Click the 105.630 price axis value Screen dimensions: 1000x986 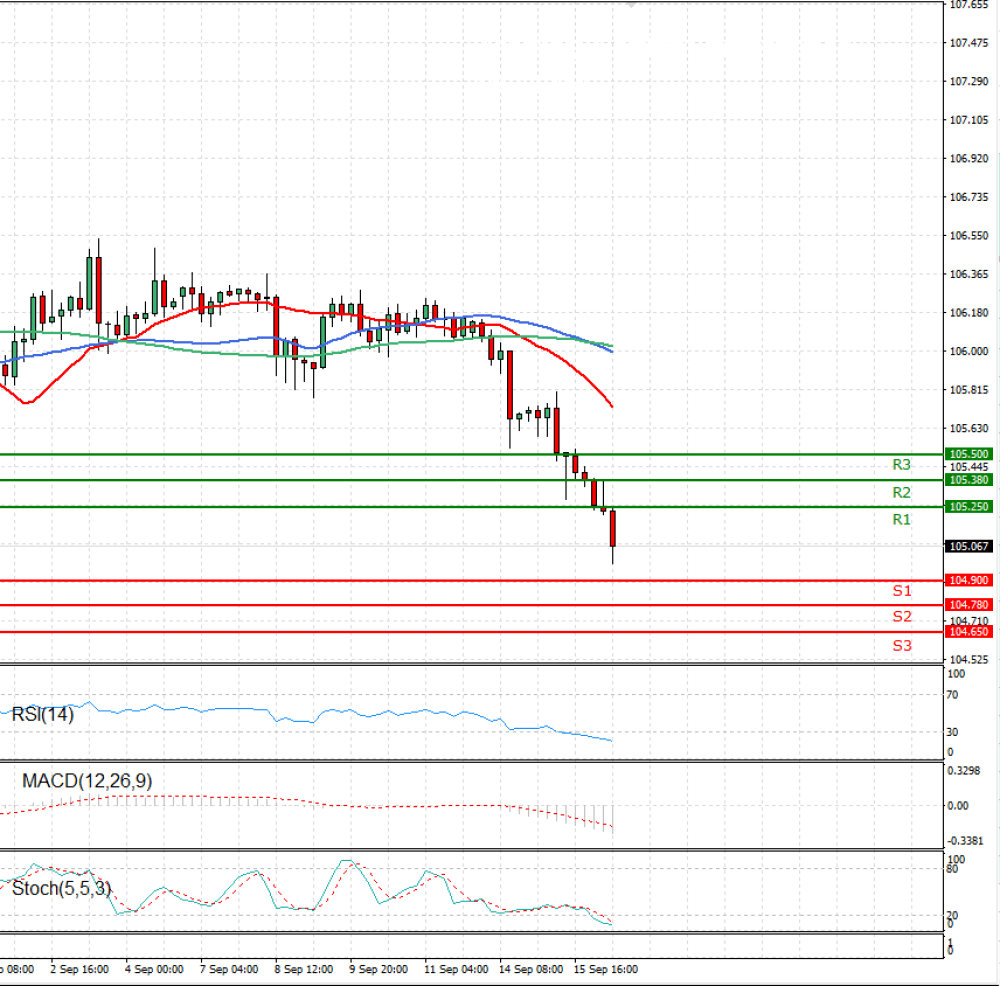pos(969,428)
